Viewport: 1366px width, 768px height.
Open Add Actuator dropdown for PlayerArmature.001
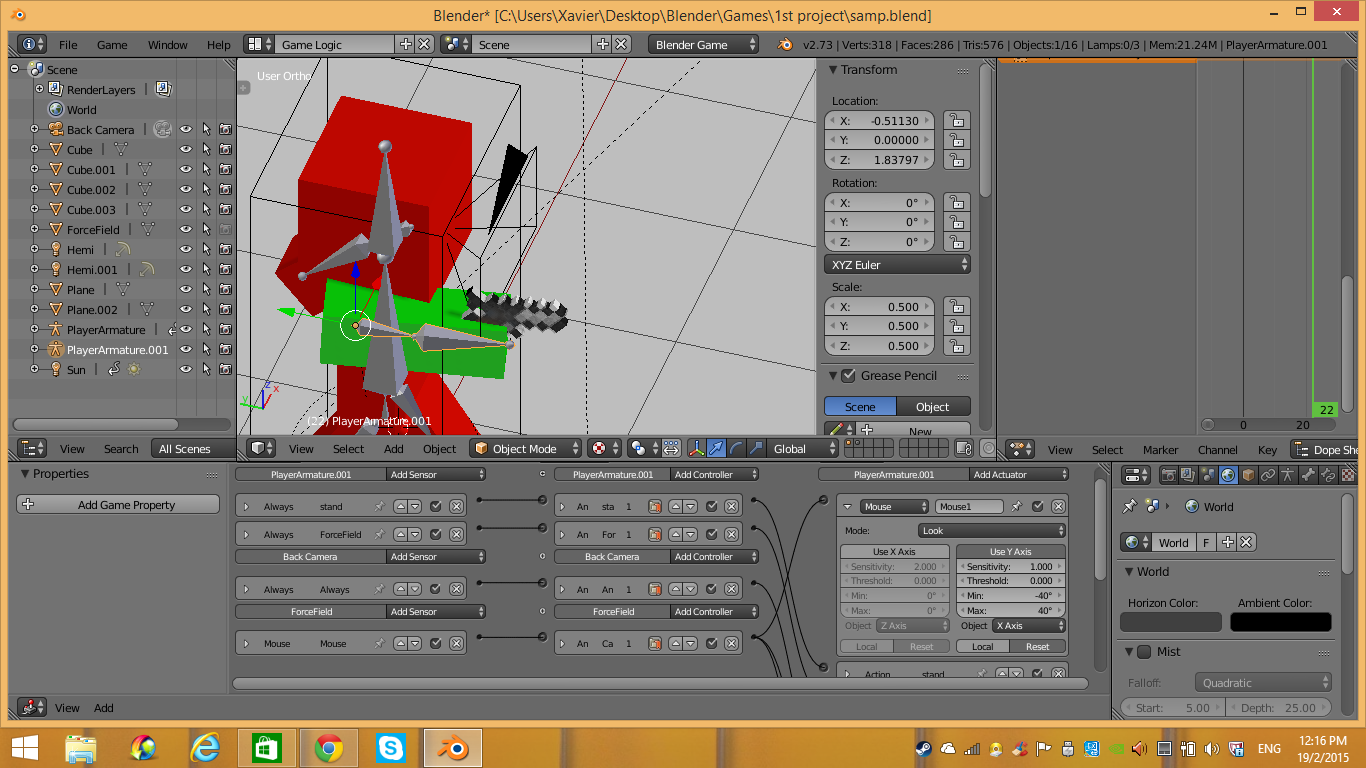coord(1018,474)
